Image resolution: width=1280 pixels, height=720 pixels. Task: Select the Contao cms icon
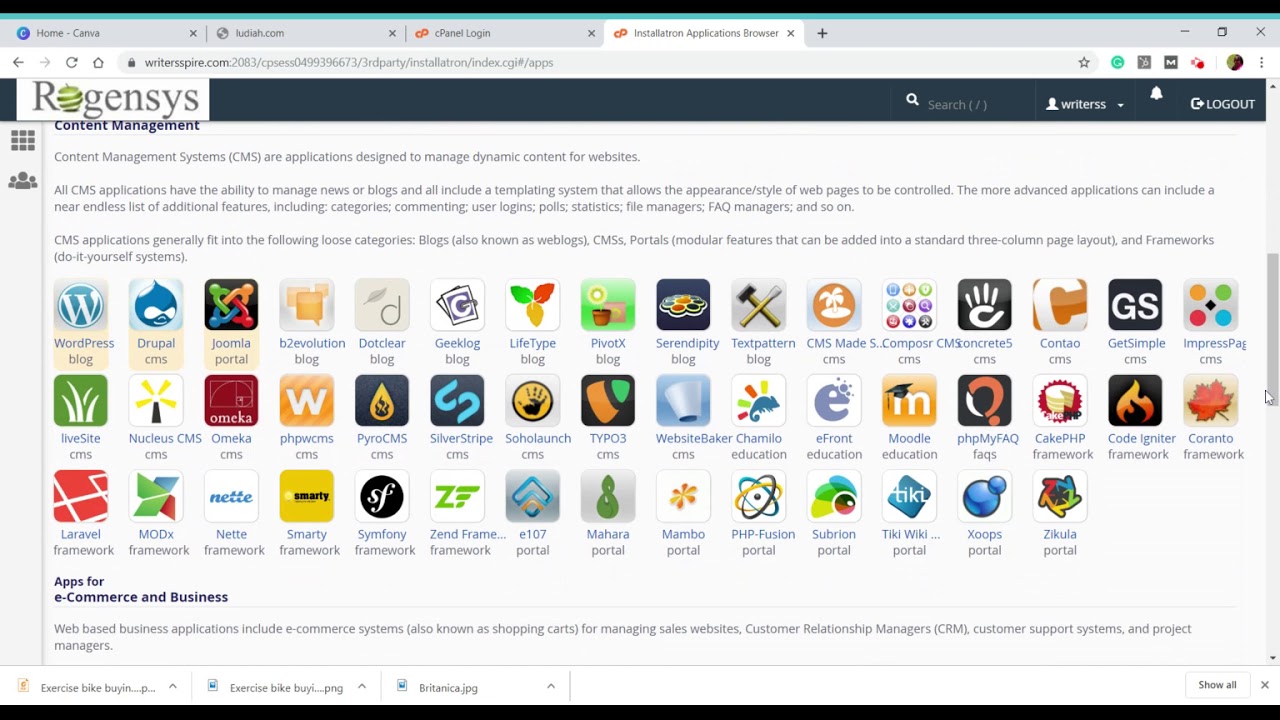coord(1060,305)
